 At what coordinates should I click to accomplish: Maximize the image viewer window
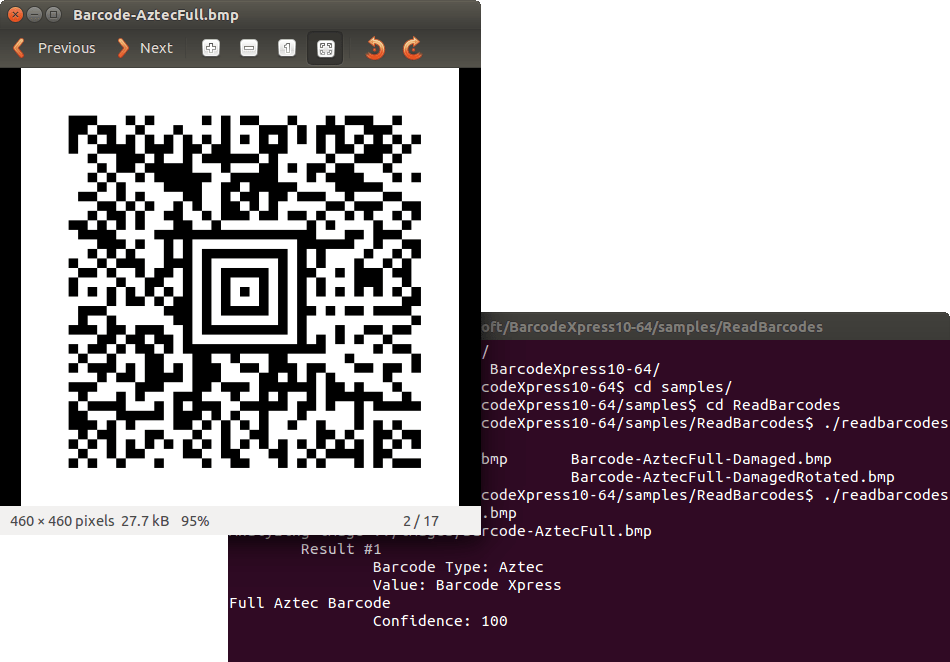(53, 15)
